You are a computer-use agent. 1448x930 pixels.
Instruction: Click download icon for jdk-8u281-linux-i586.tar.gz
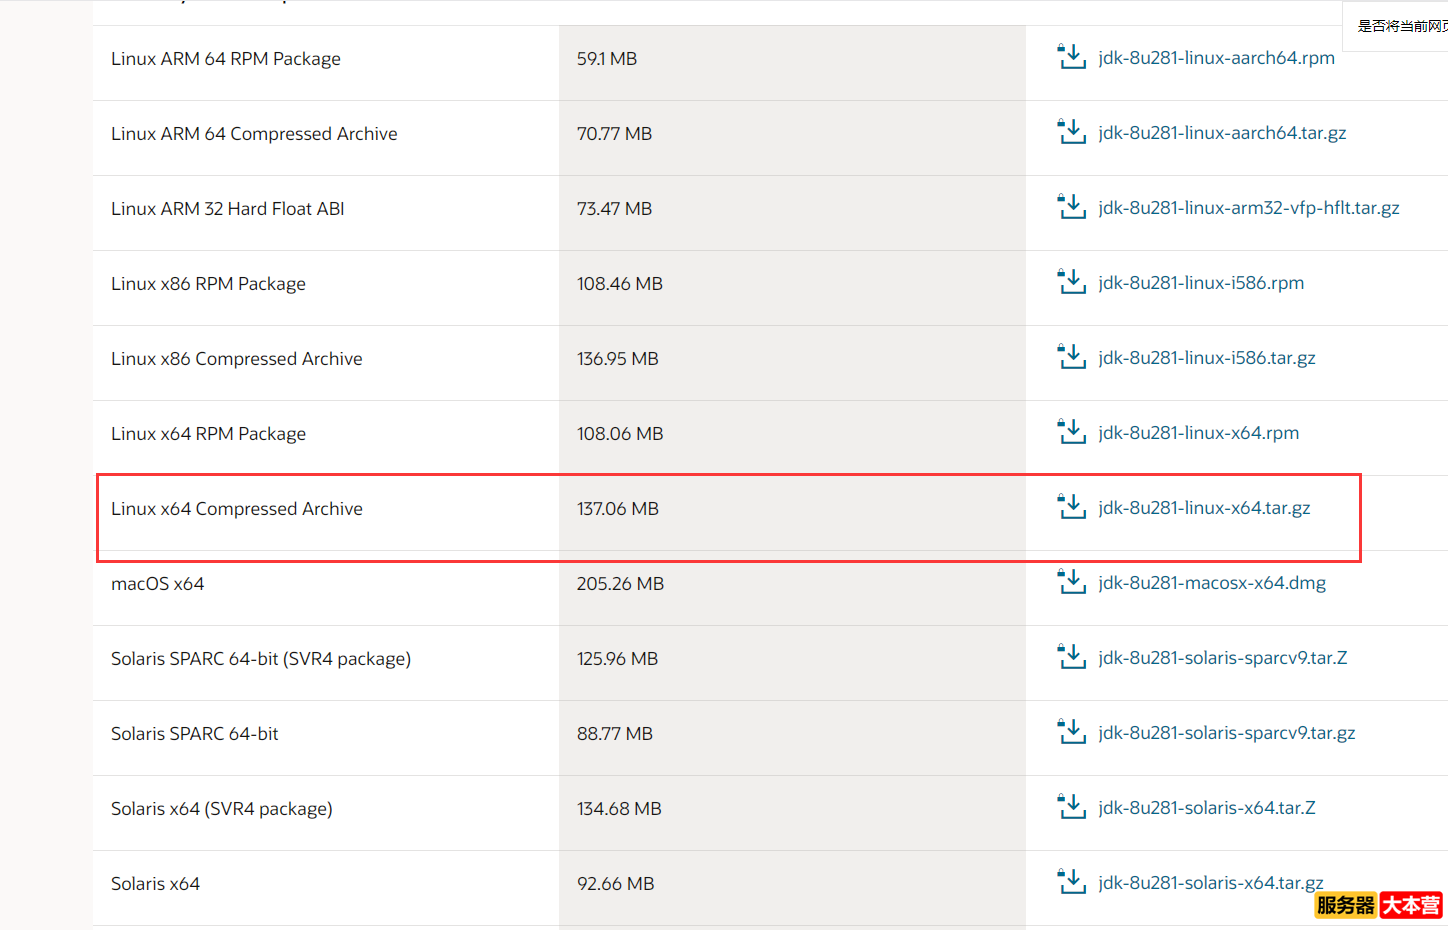pyautogui.click(x=1072, y=357)
